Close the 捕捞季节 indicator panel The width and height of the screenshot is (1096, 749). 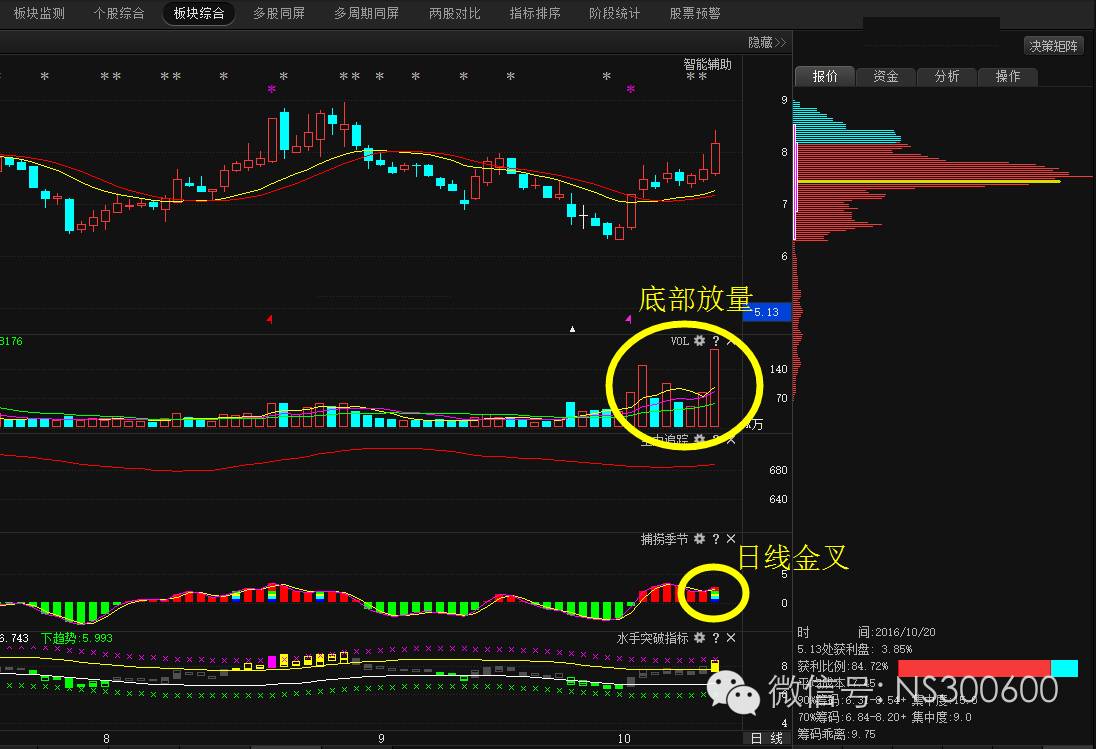(x=731, y=539)
